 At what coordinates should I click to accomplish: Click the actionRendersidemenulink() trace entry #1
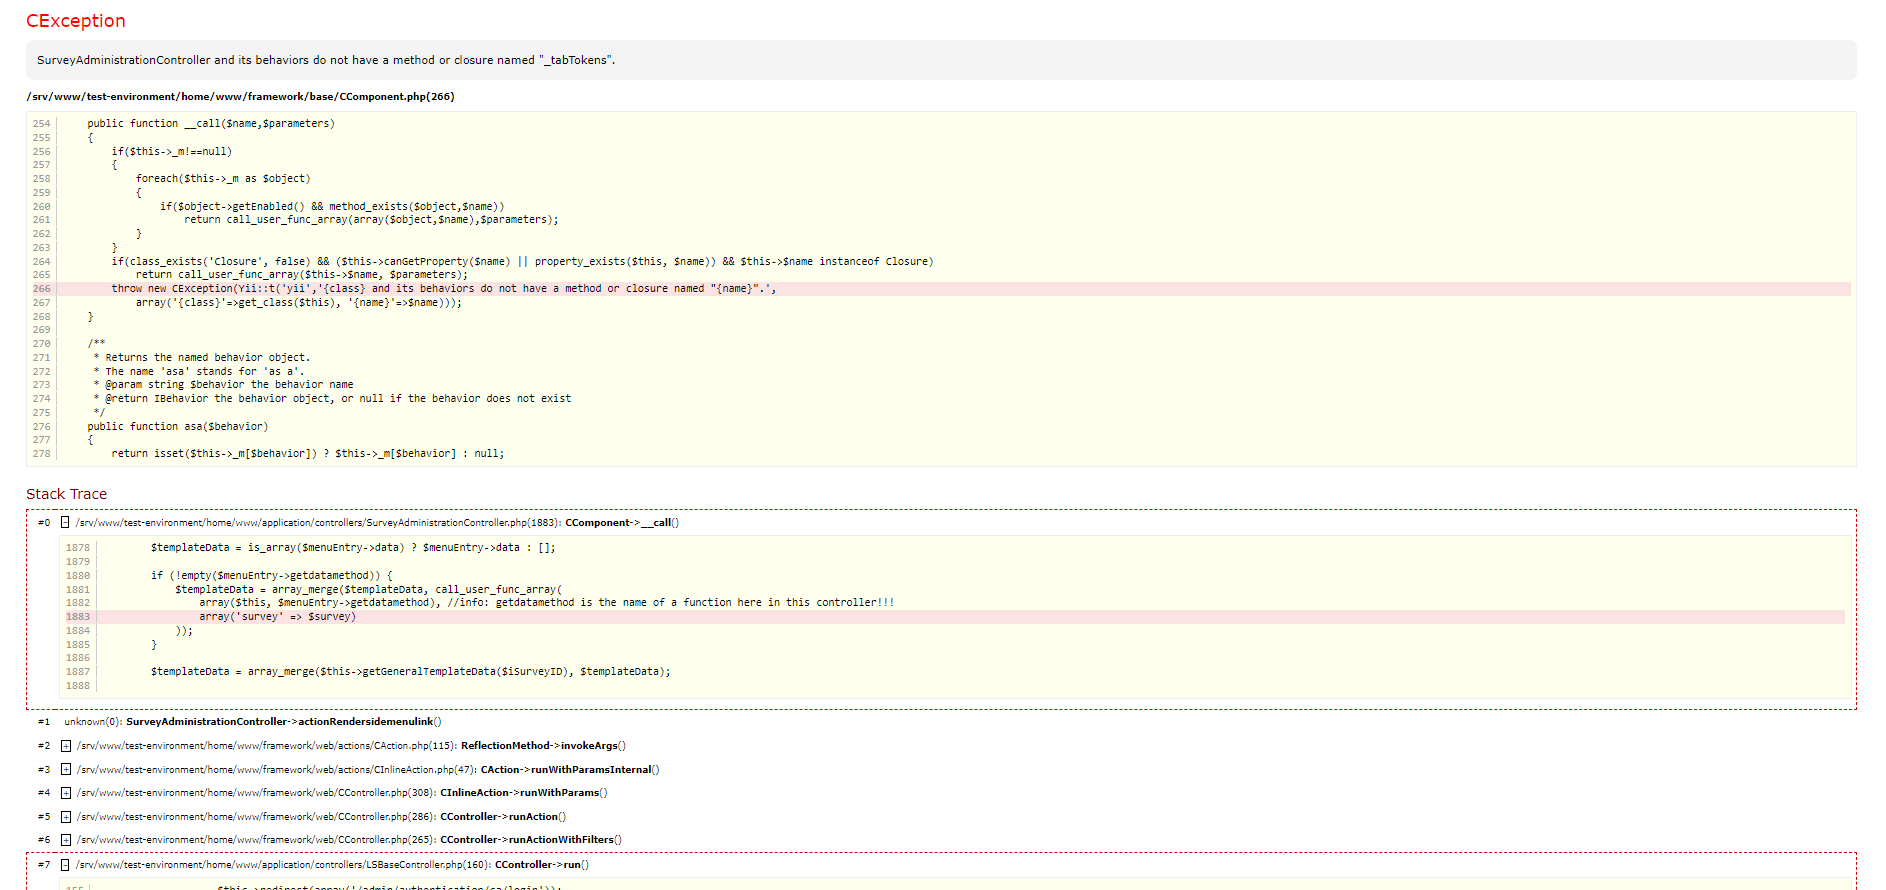coord(283,722)
